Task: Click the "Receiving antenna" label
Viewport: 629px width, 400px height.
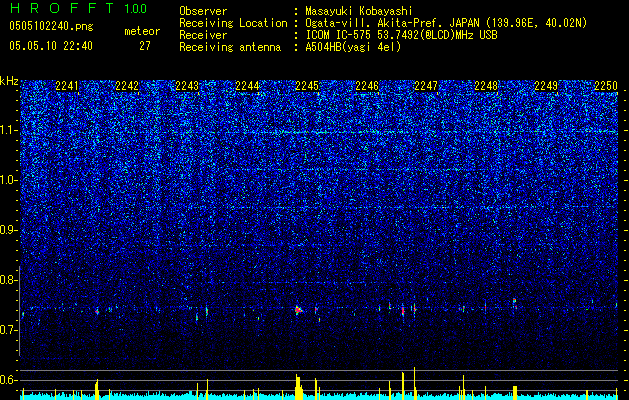Action: [230, 47]
